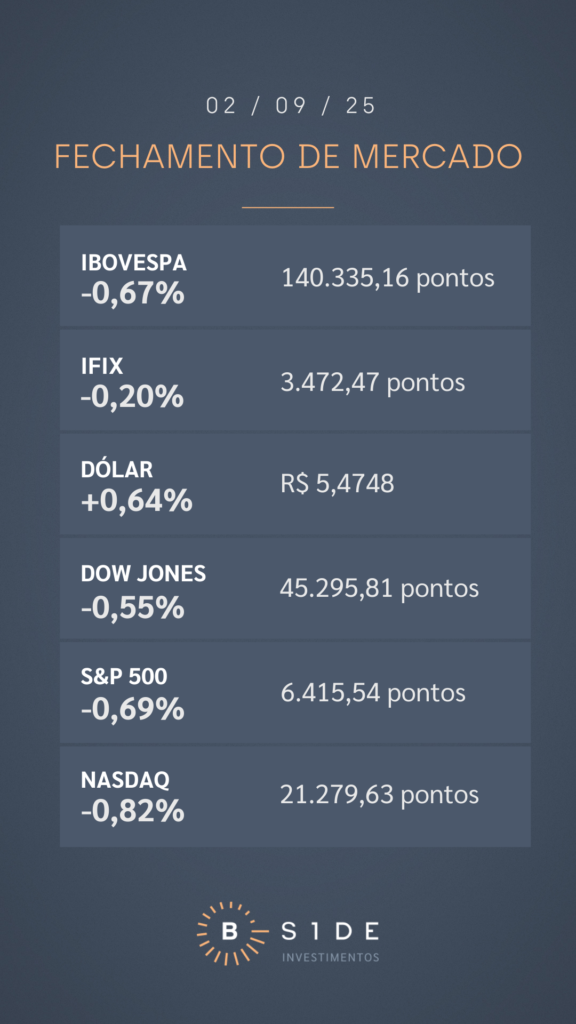576x1024 pixels.
Task: Click the Fechamento de Mercado heading
Action: [x=288, y=157]
